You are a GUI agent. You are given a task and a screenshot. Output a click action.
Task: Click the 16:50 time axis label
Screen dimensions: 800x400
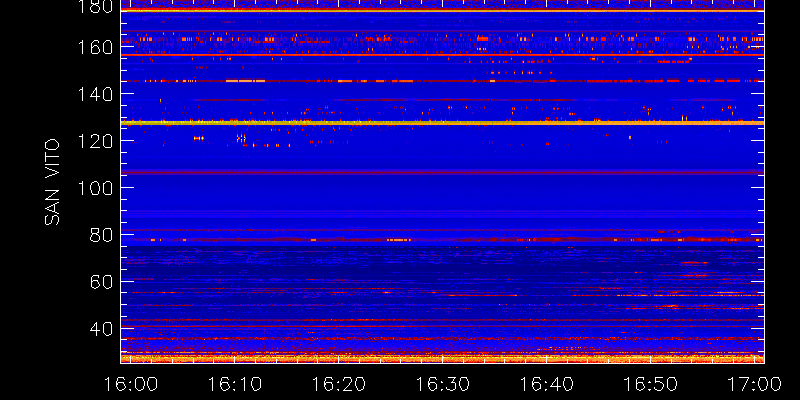pyautogui.click(x=650, y=384)
